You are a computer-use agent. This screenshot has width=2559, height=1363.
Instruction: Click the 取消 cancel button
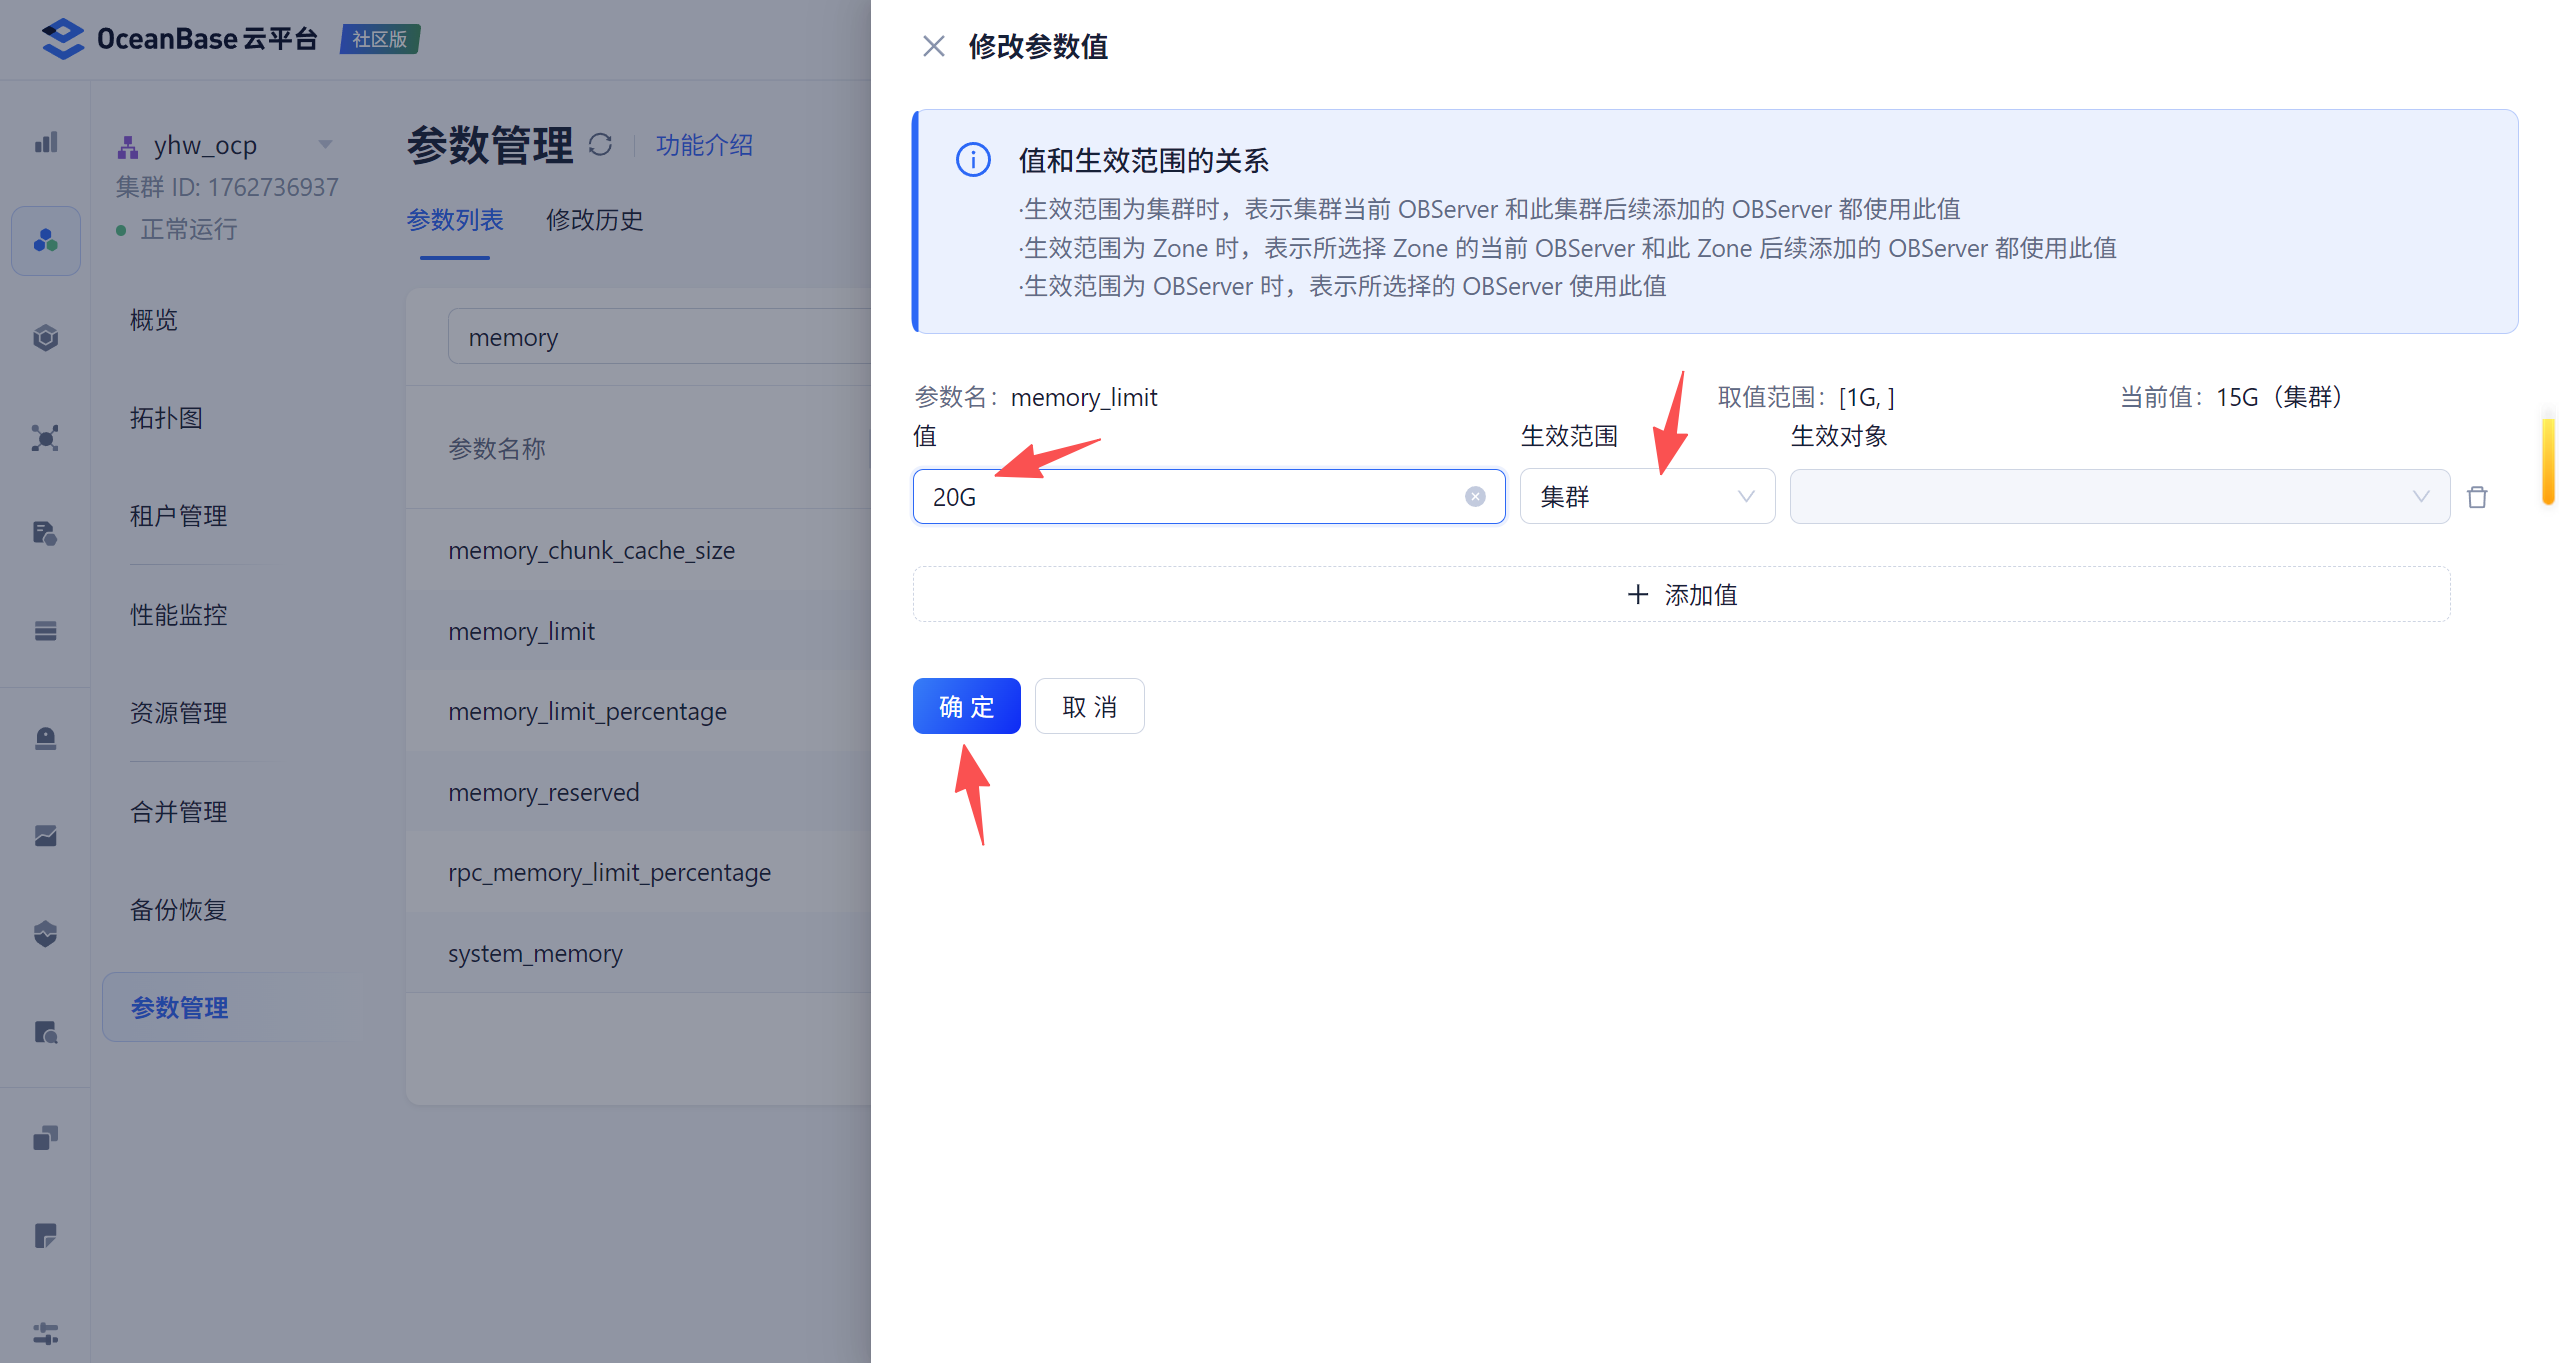1089,706
